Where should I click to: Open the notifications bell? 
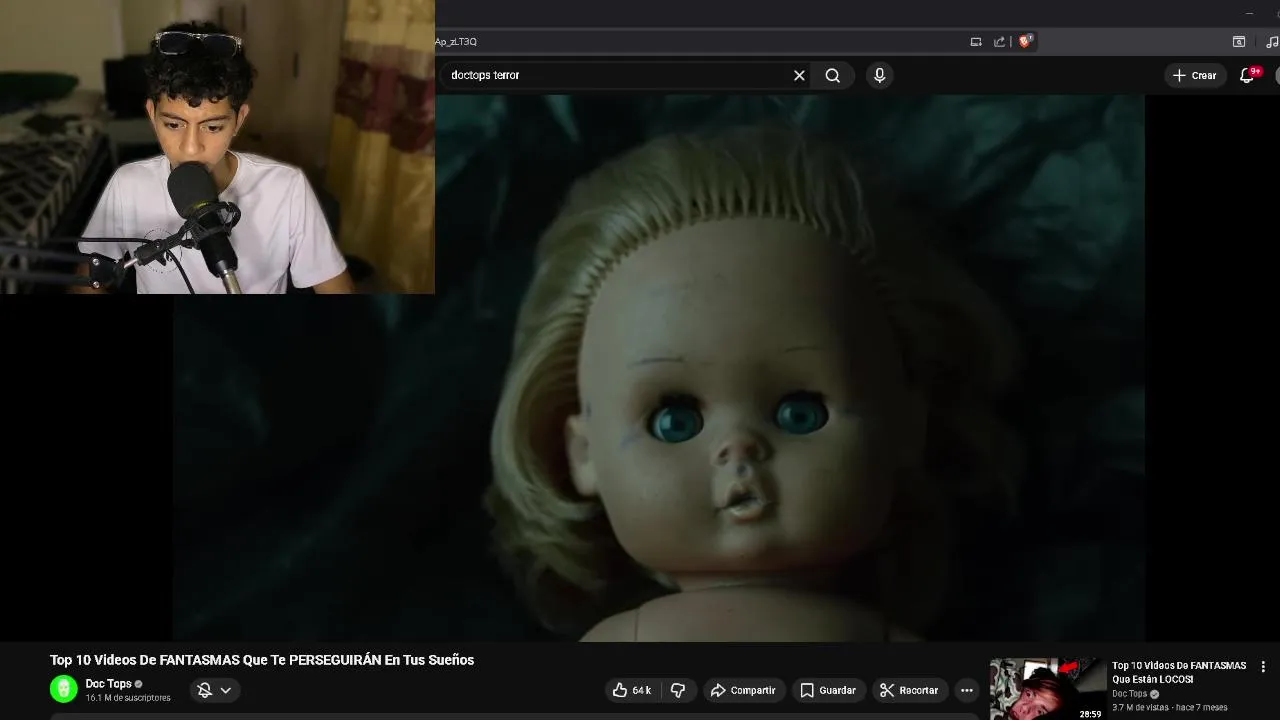(x=1247, y=75)
